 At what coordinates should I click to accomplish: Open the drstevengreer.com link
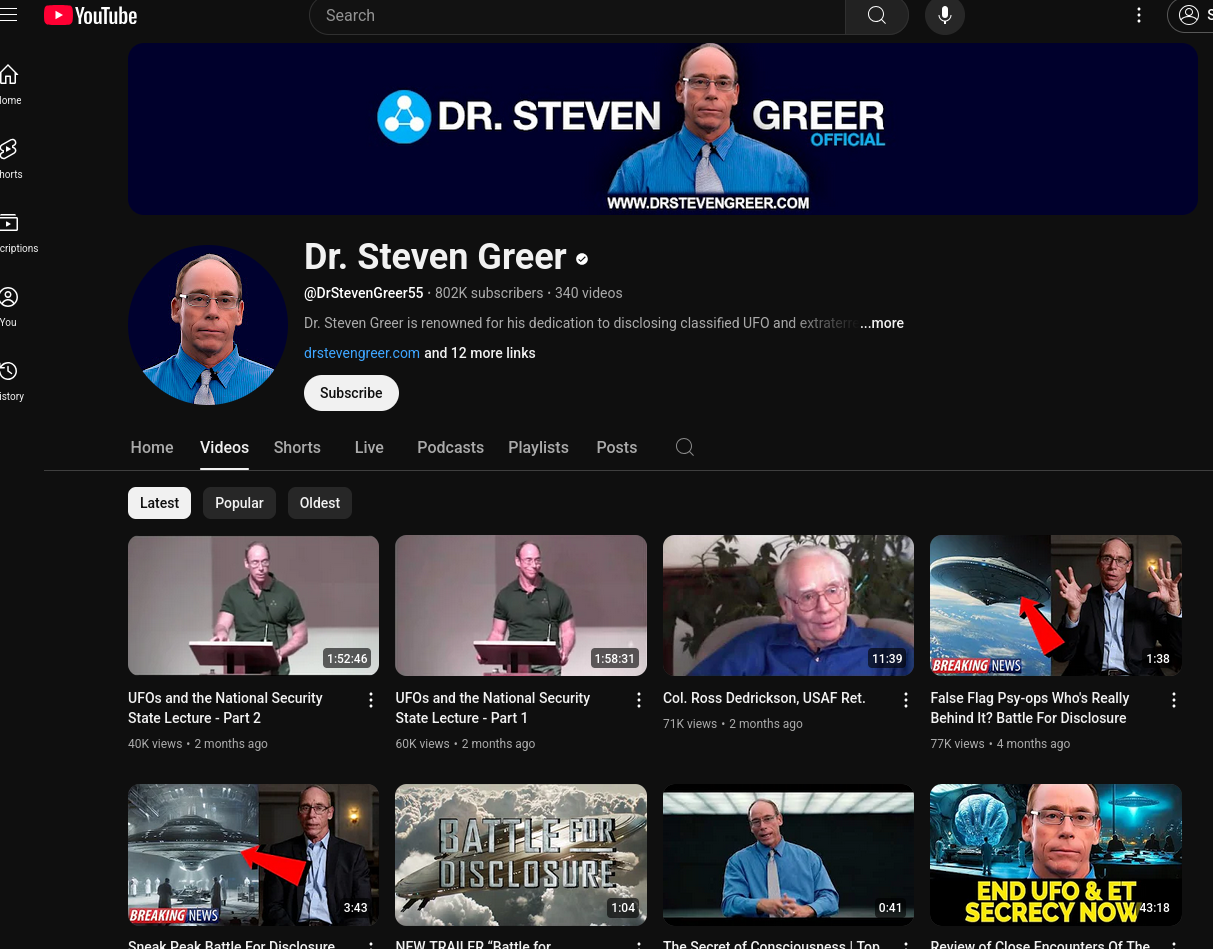(x=362, y=353)
